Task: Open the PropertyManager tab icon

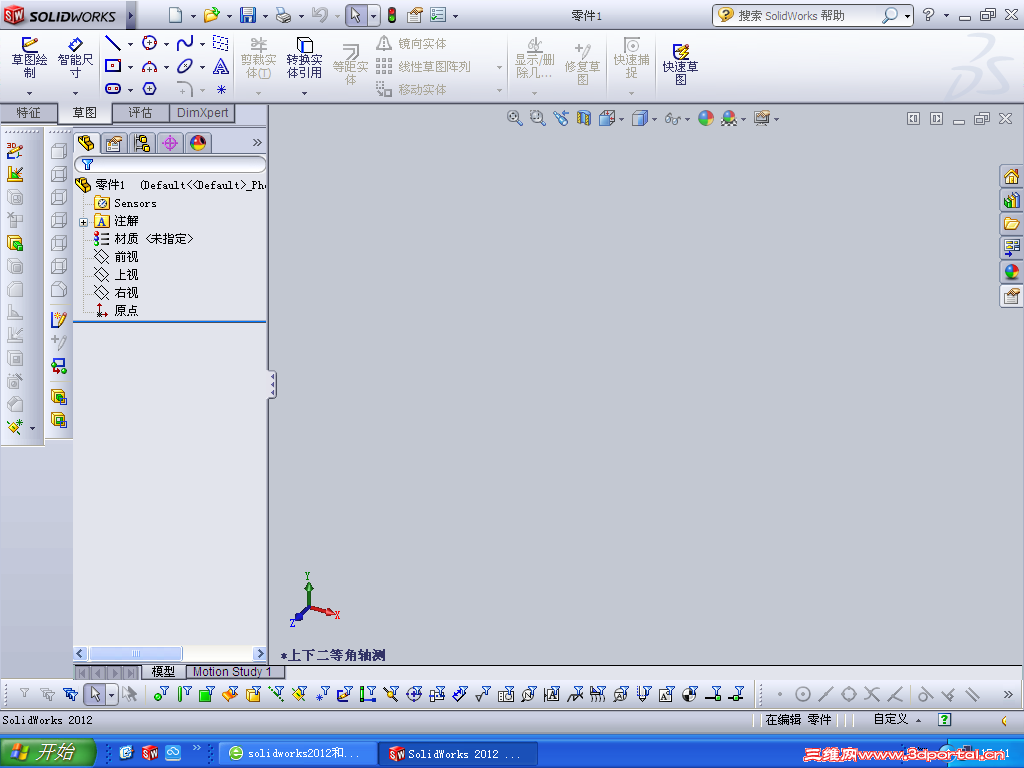Action: (x=114, y=143)
